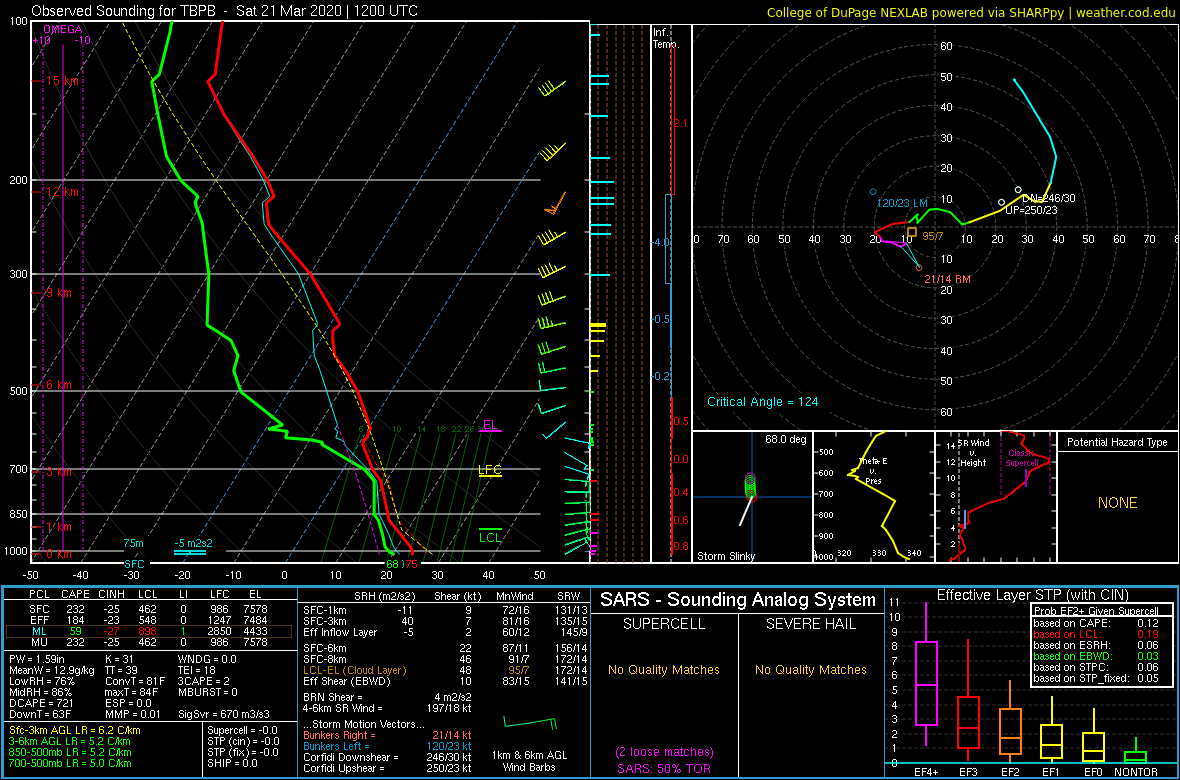Click the 'Storm Slinky' label
1180x780 pixels.
726,556
